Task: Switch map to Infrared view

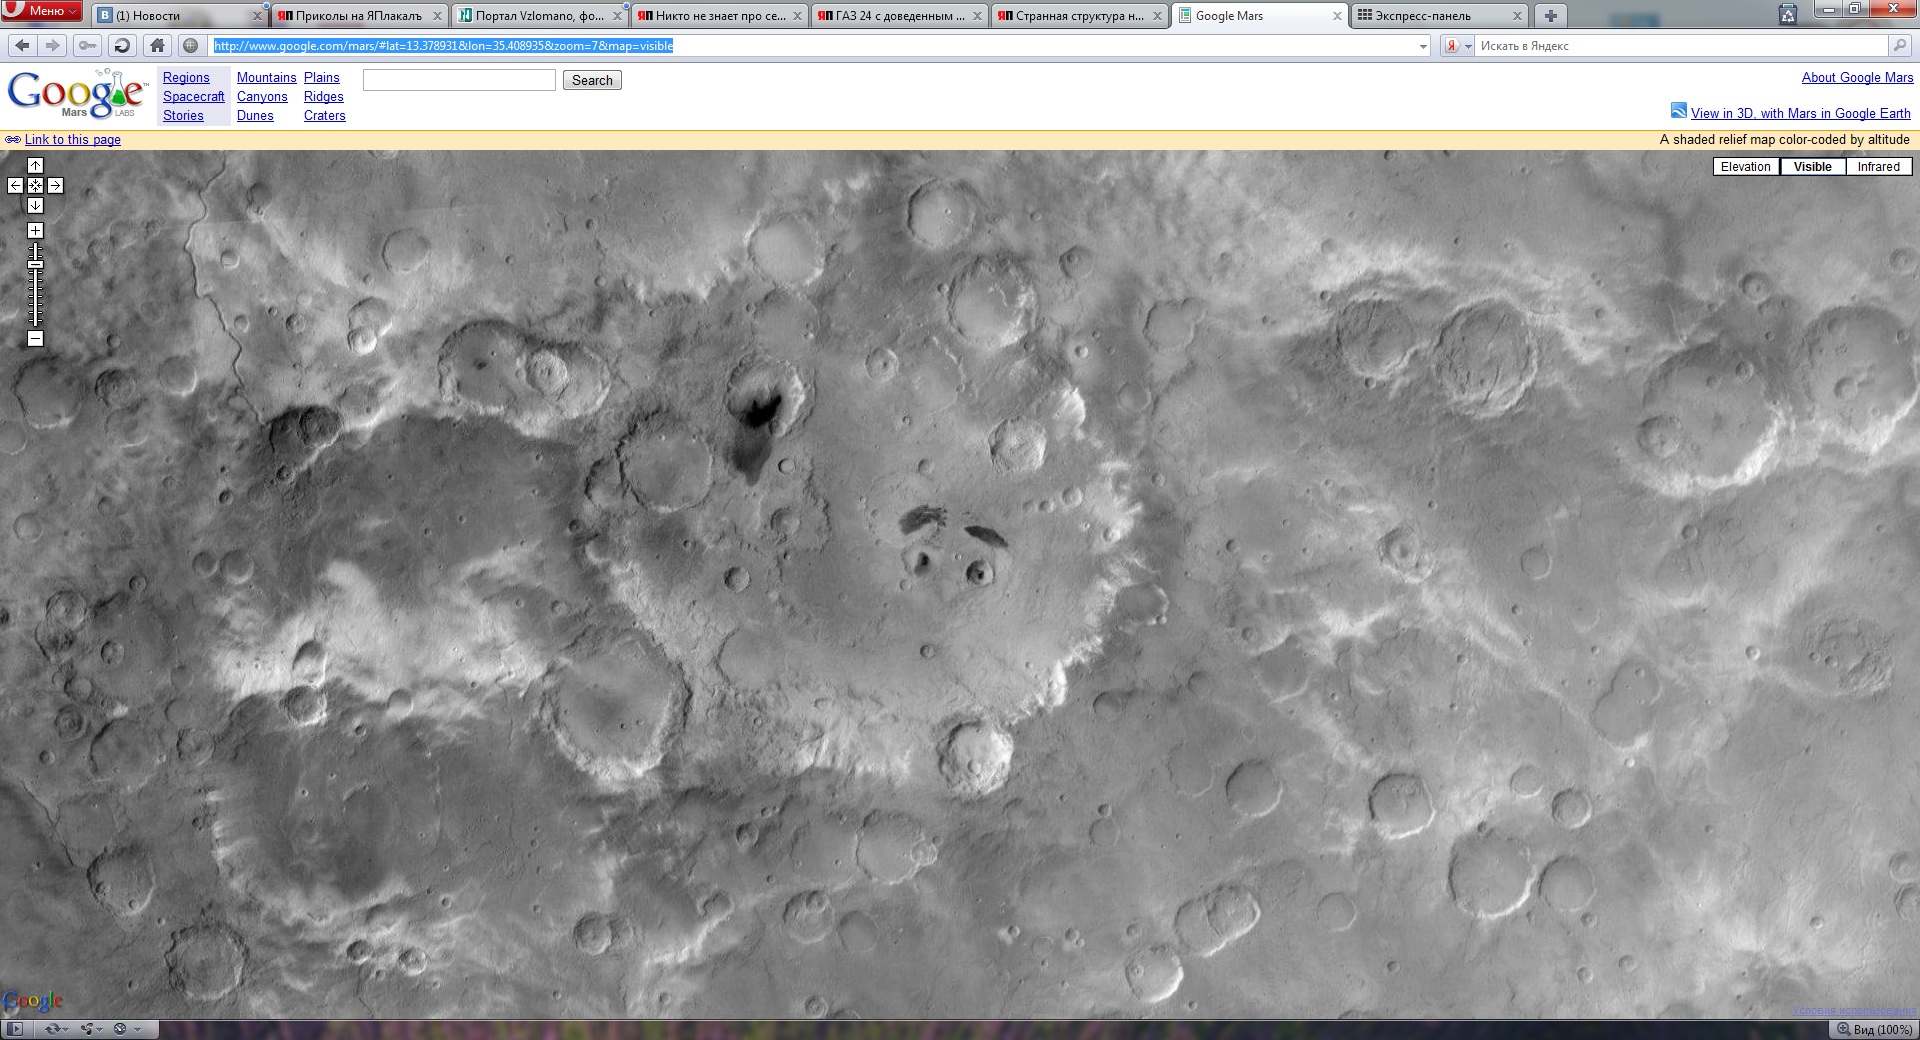Action: (1878, 167)
